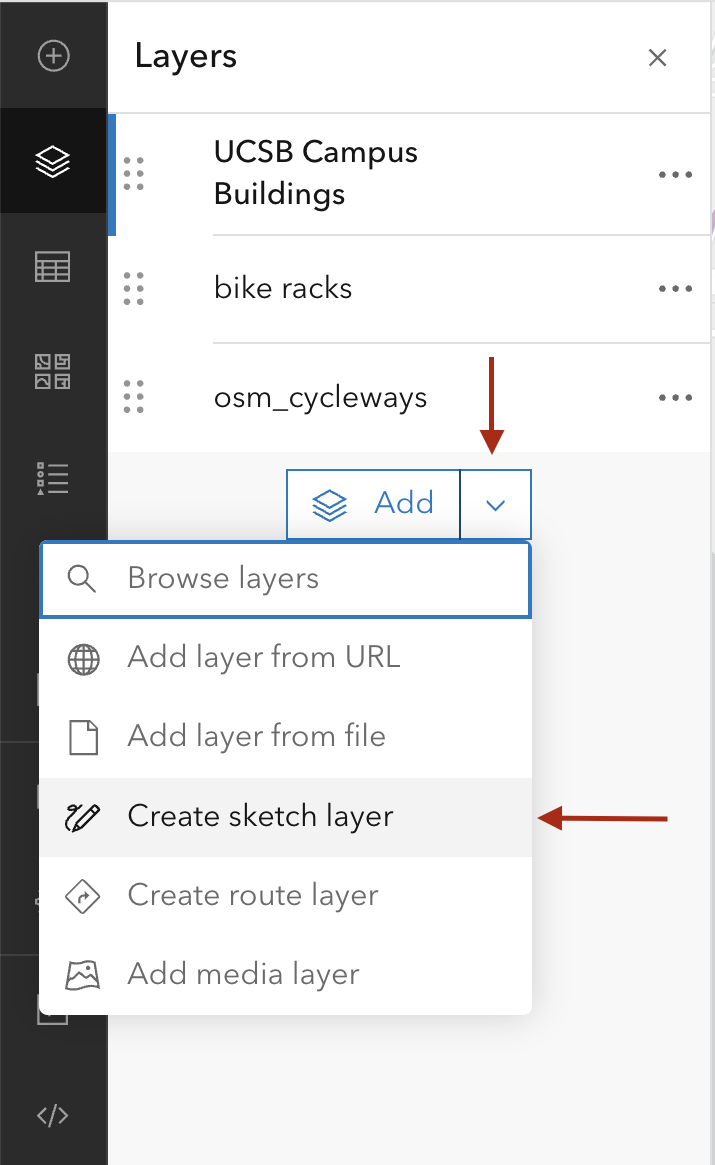Open the Legend icon in sidebar
The height and width of the screenshot is (1165, 715).
click(53, 478)
